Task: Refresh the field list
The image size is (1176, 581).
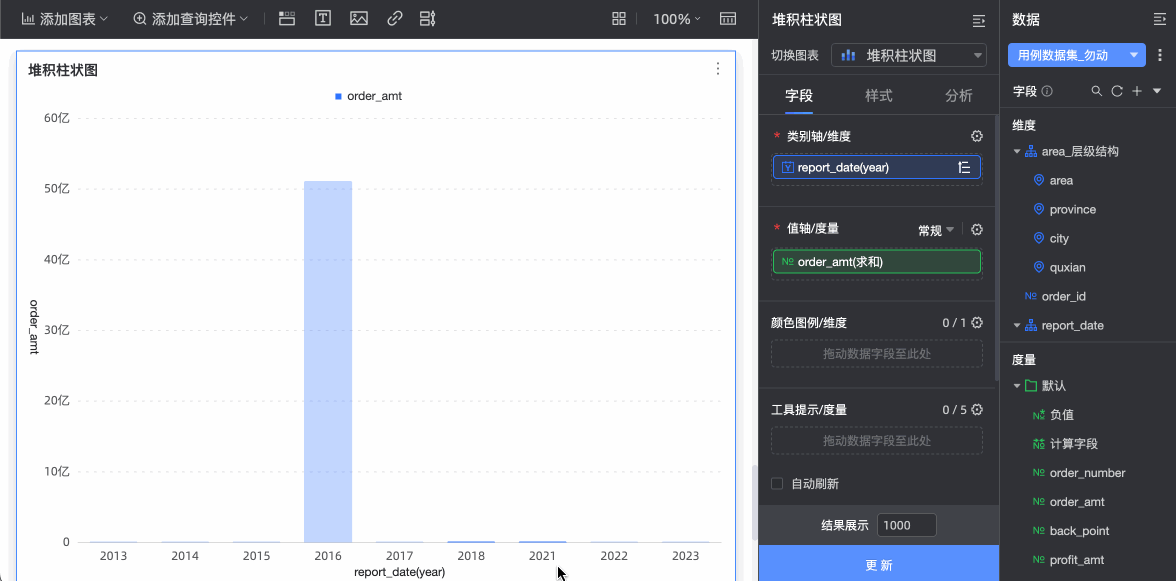Action: point(1117,91)
